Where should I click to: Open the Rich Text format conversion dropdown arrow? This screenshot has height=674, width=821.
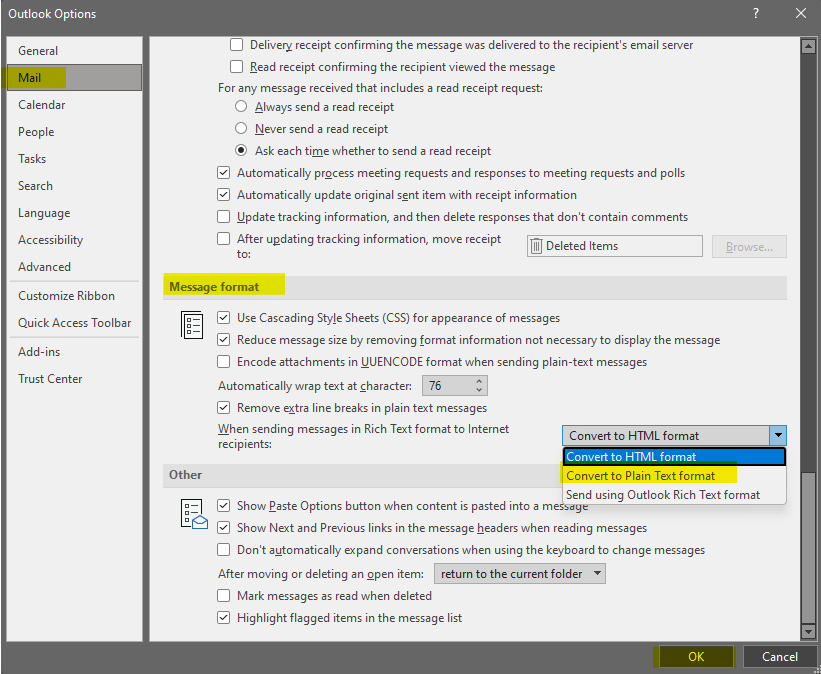pyautogui.click(x=778, y=435)
